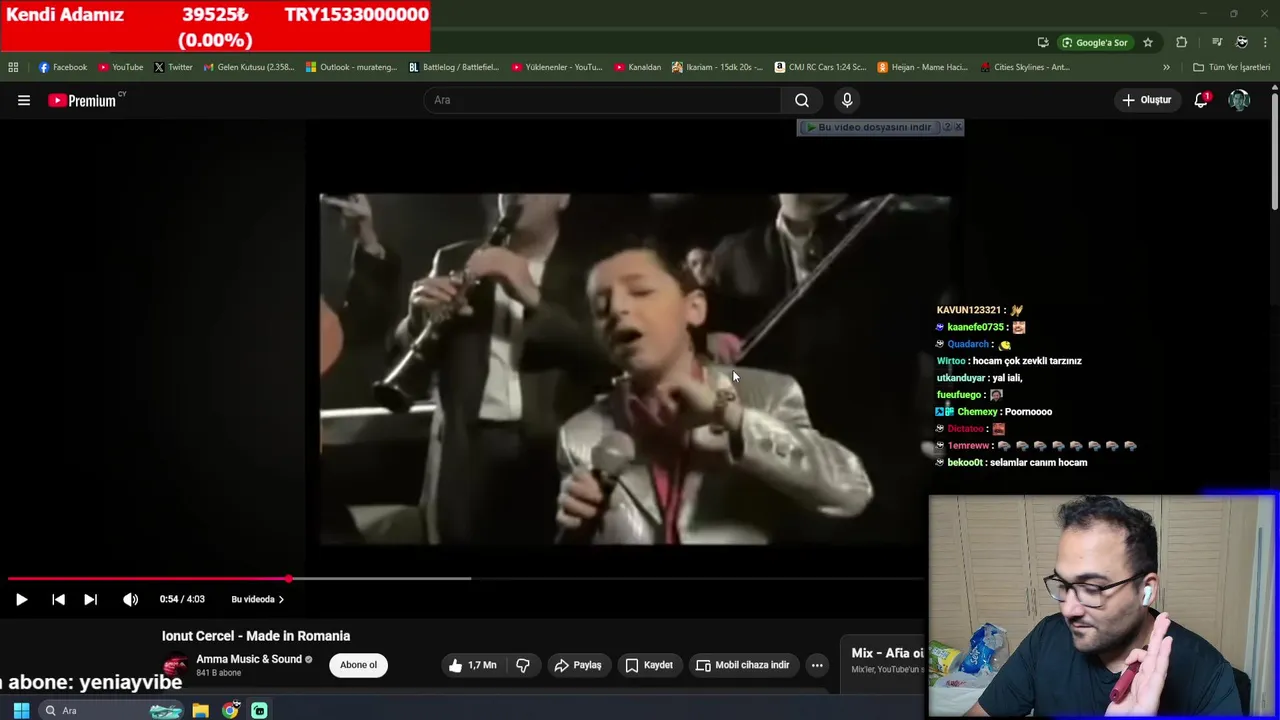Open the green app icon on the taskbar
This screenshot has height=720, width=1280.
coord(259,710)
